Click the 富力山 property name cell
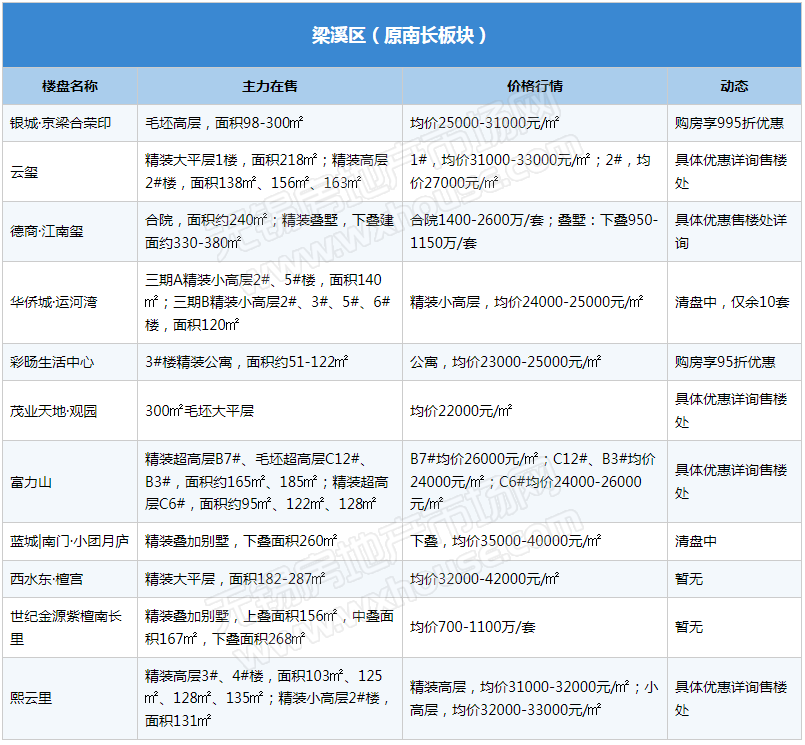 [x=31, y=482]
